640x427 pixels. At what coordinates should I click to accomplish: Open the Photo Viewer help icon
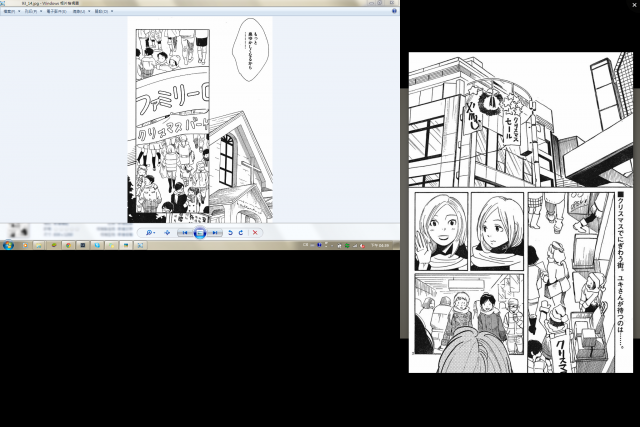[394, 11]
